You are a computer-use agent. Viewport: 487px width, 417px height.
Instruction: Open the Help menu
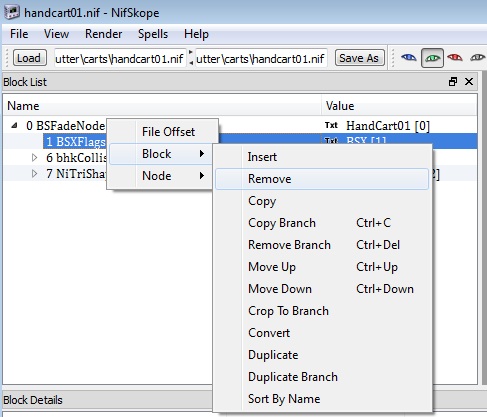[x=196, y=34]
